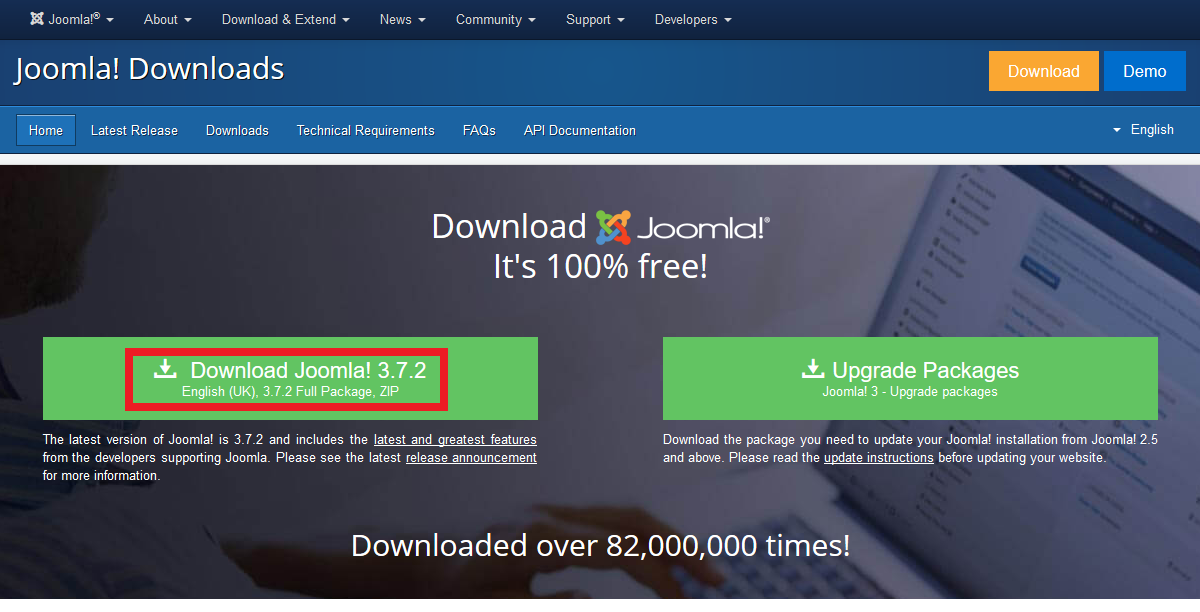Follow the release announcement link
Image resolution: width=1200 pixels, height=612 pixels.
point(471,458)
